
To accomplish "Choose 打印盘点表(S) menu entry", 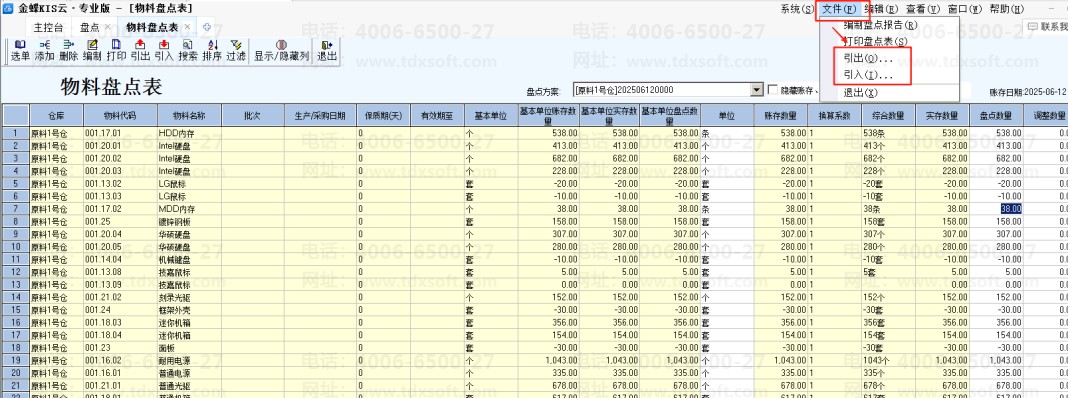I will (875, 42).
